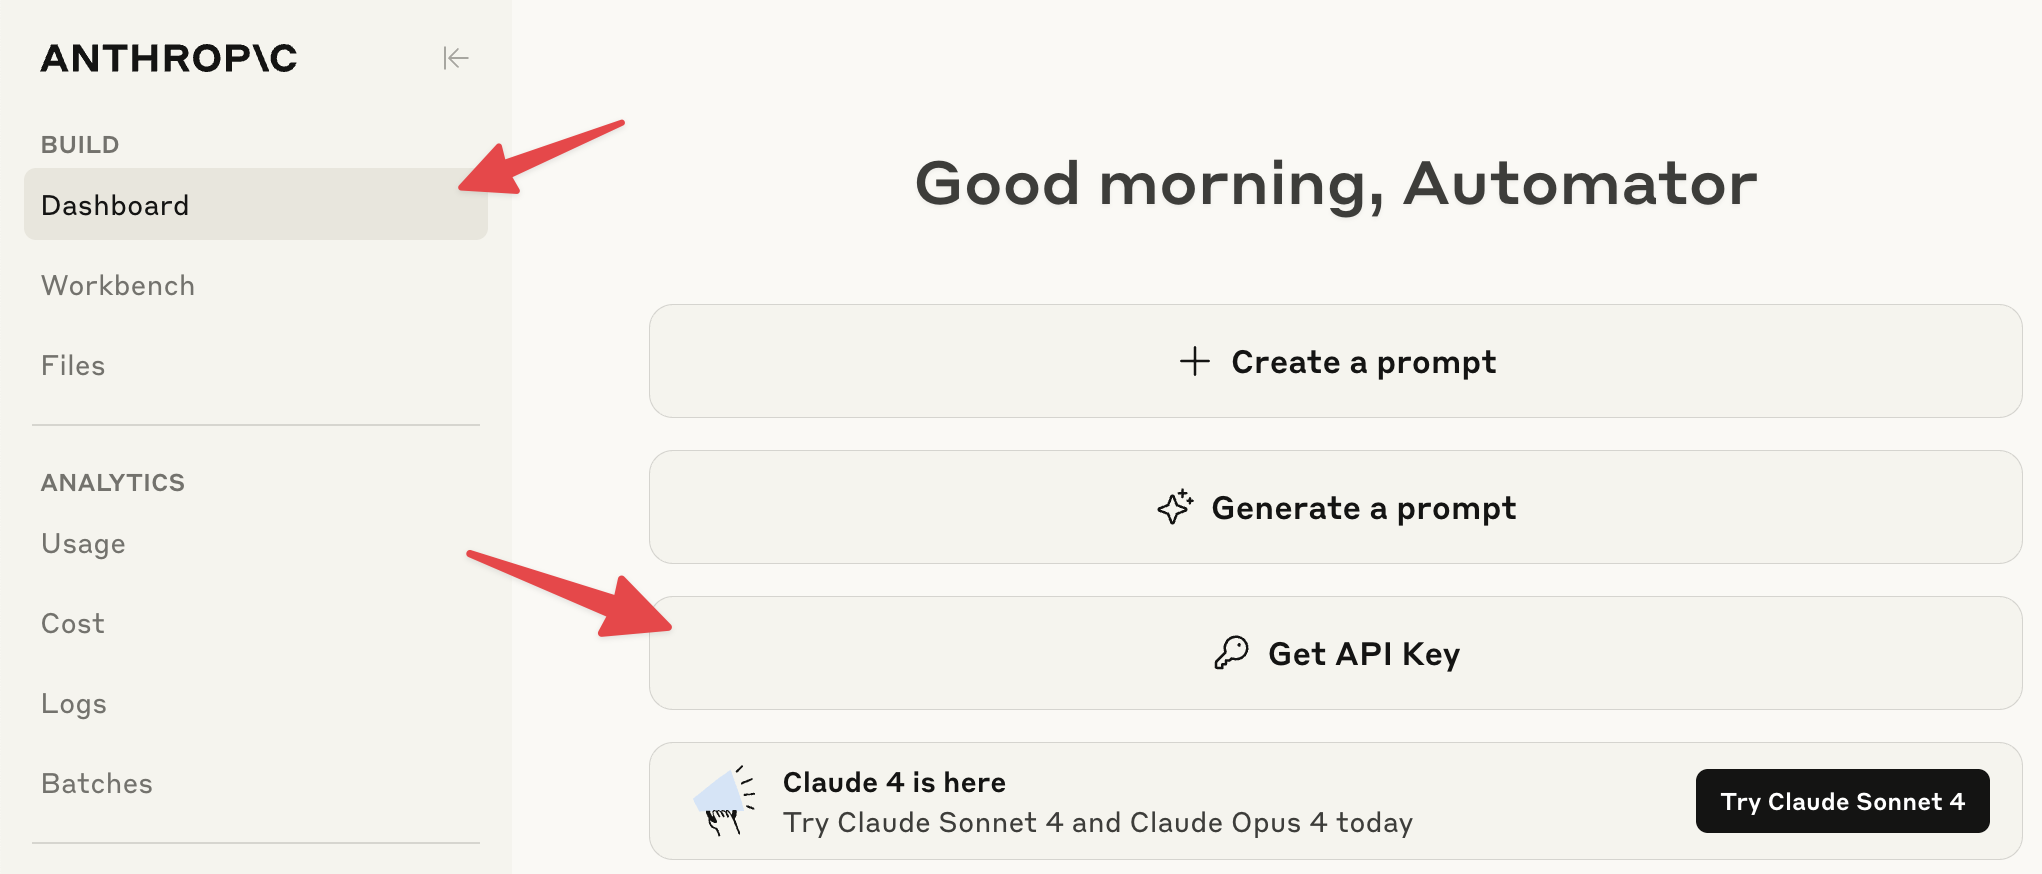The image size is (2042, 874).
Task: Navigate to Batches
Action: 97,784
